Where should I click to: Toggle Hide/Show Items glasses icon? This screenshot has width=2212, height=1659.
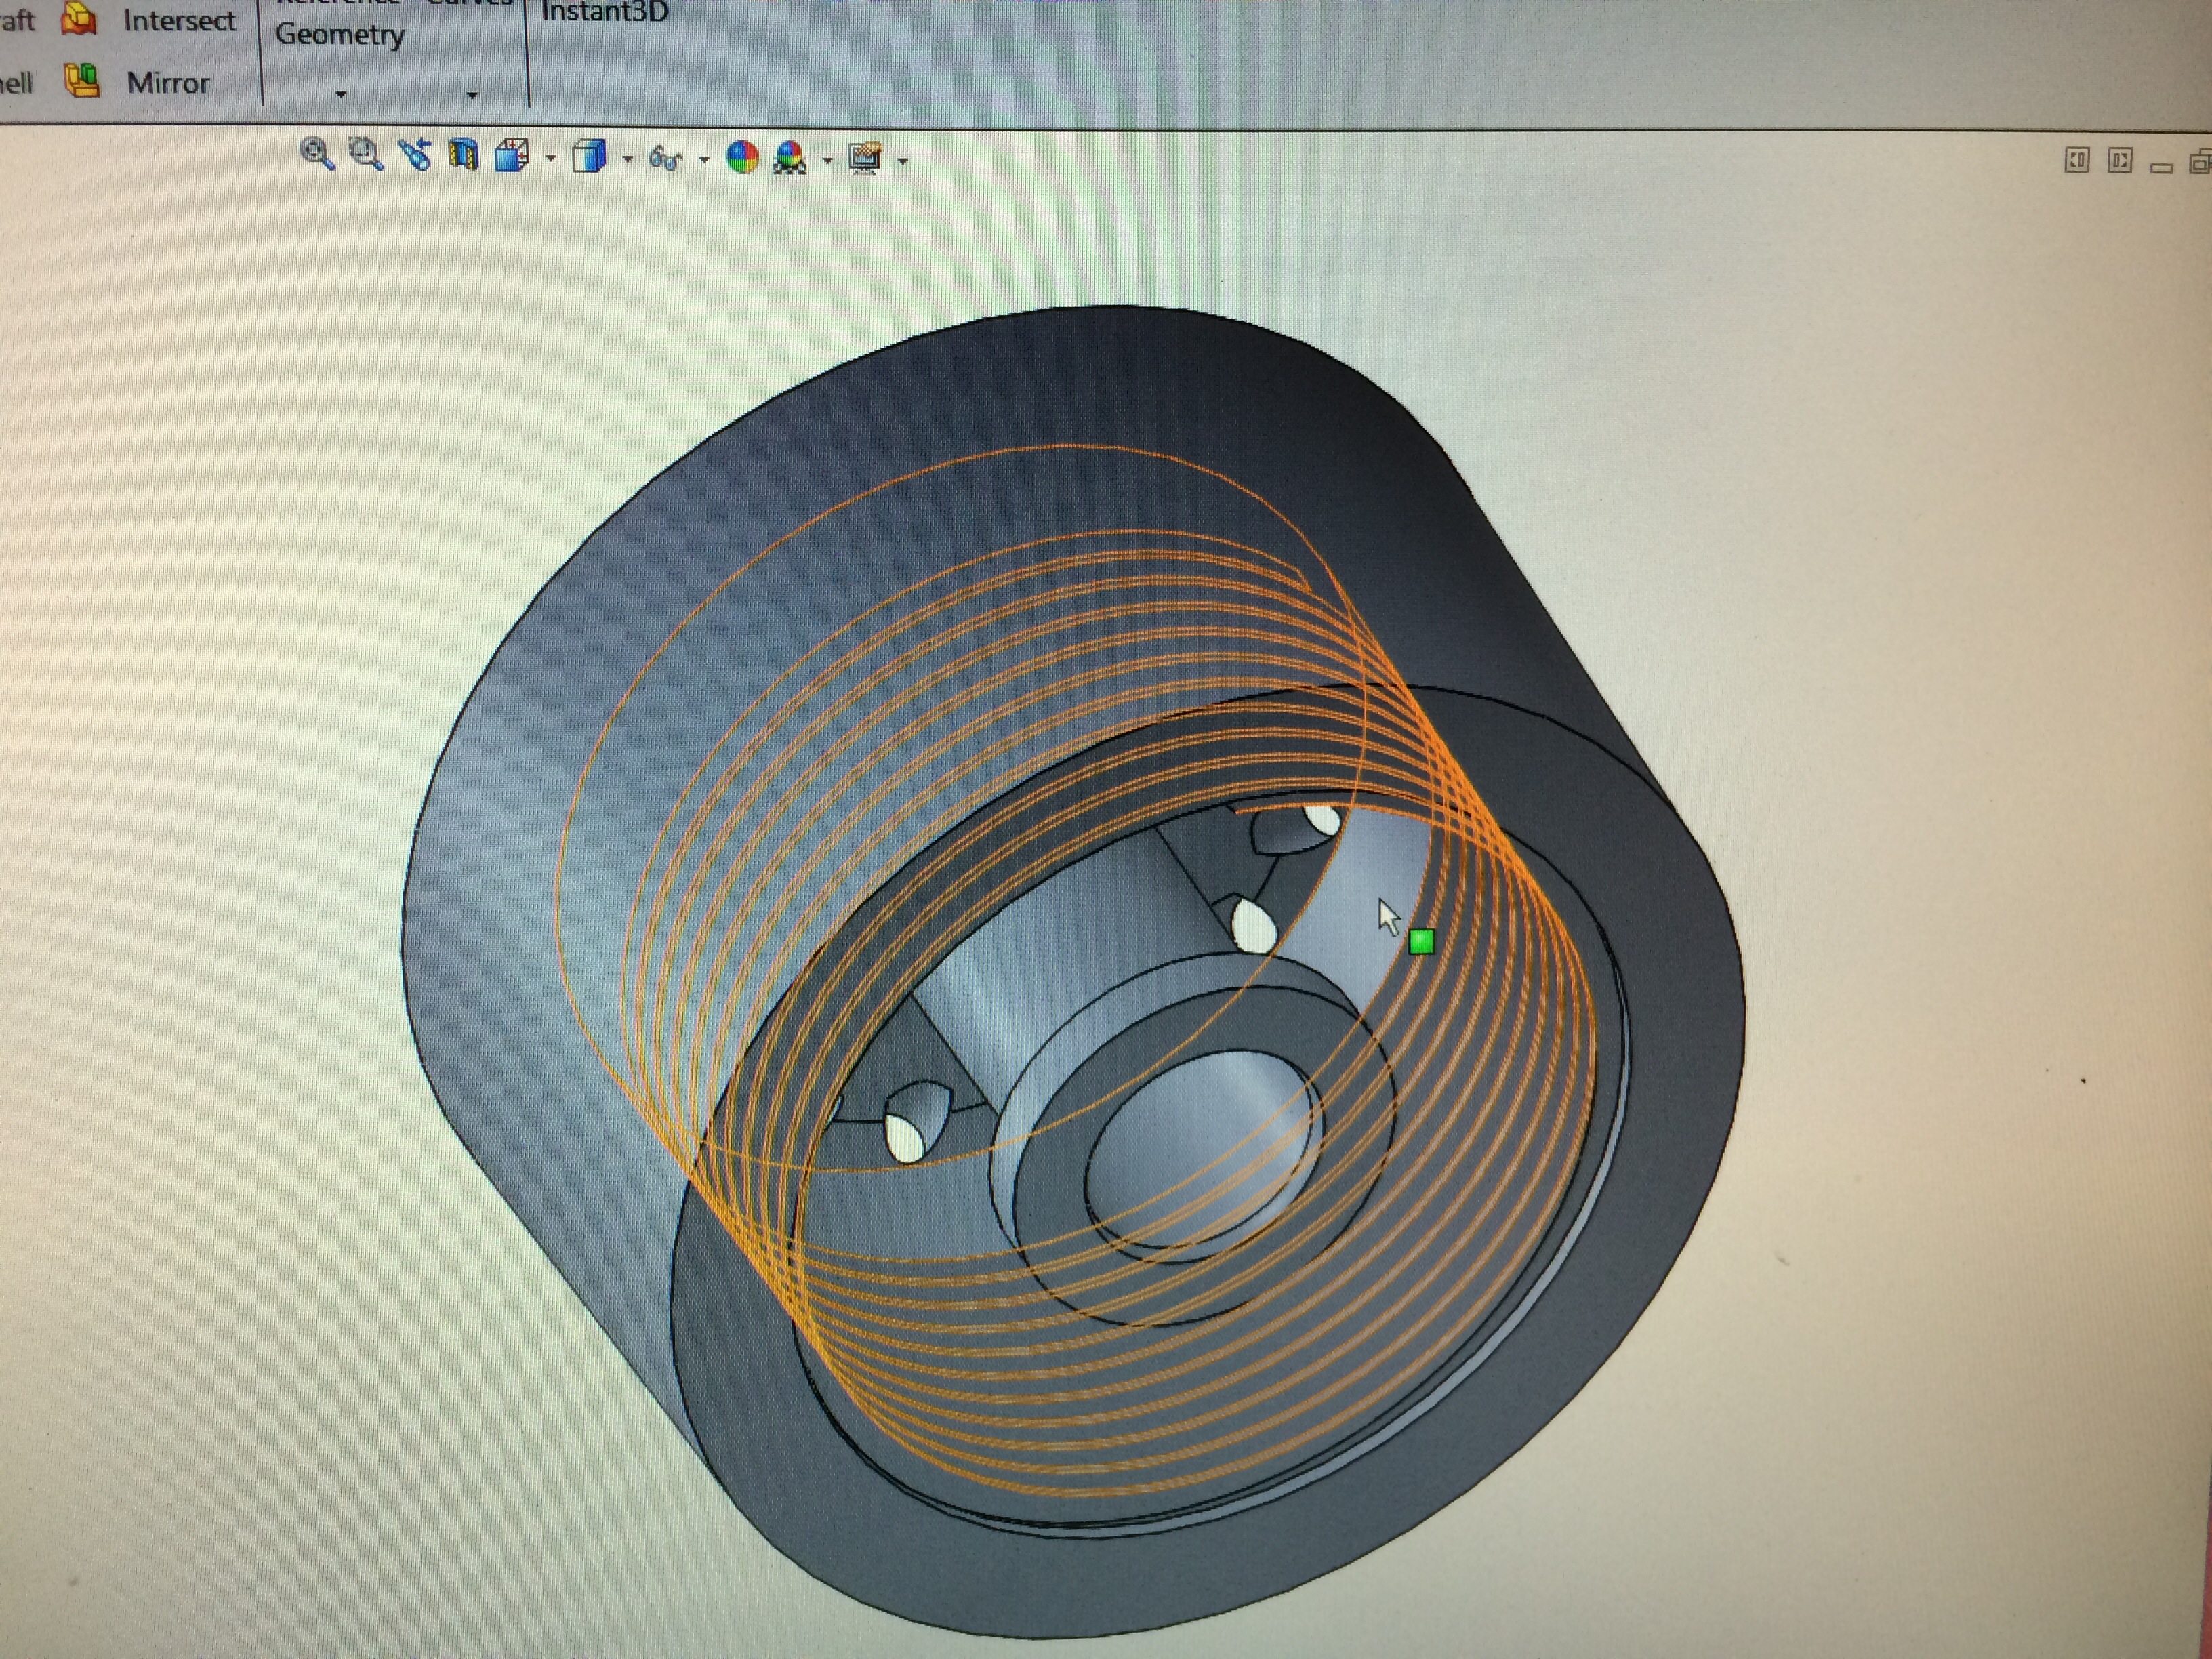point(665,158)
